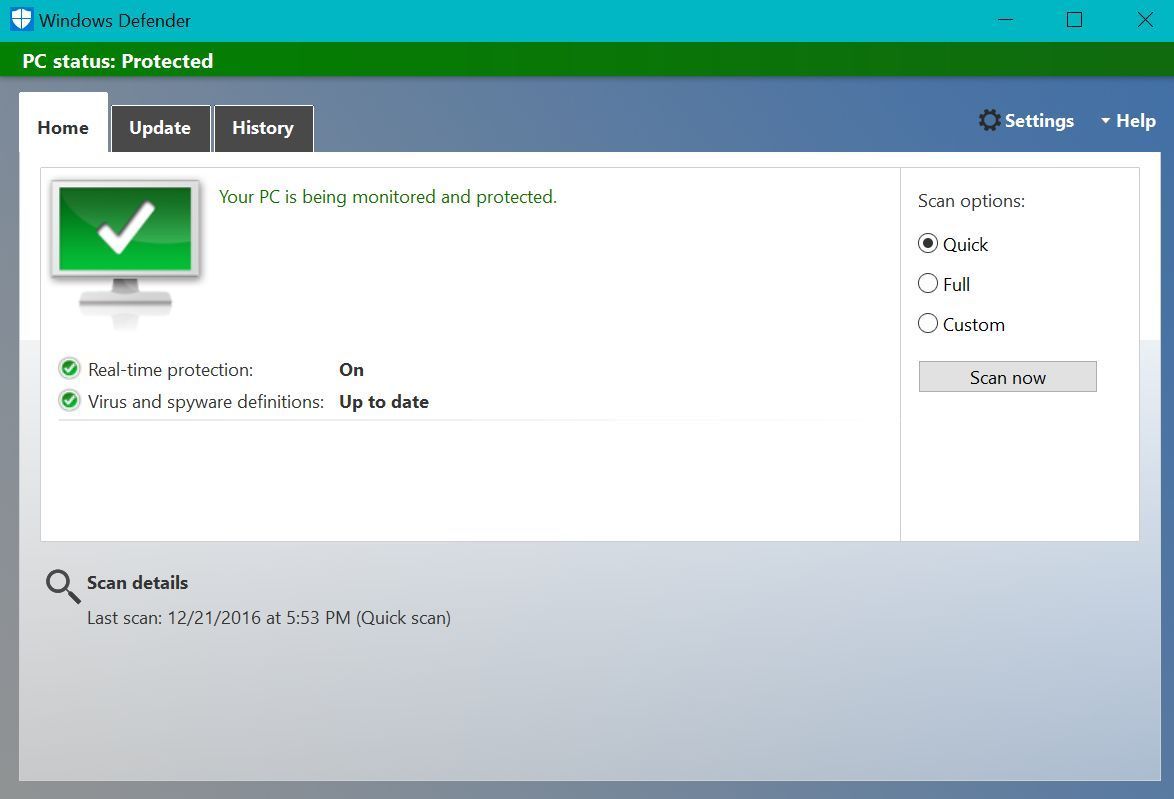Screen dimensions: 1174x799
Task: Click the magnifying glass Scan details icon
Action: (x=63, y=586)
